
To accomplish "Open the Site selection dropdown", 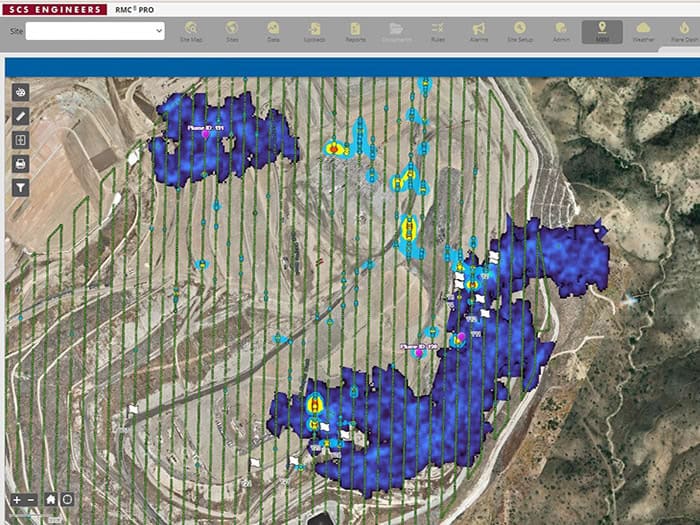I will [95, 31].
